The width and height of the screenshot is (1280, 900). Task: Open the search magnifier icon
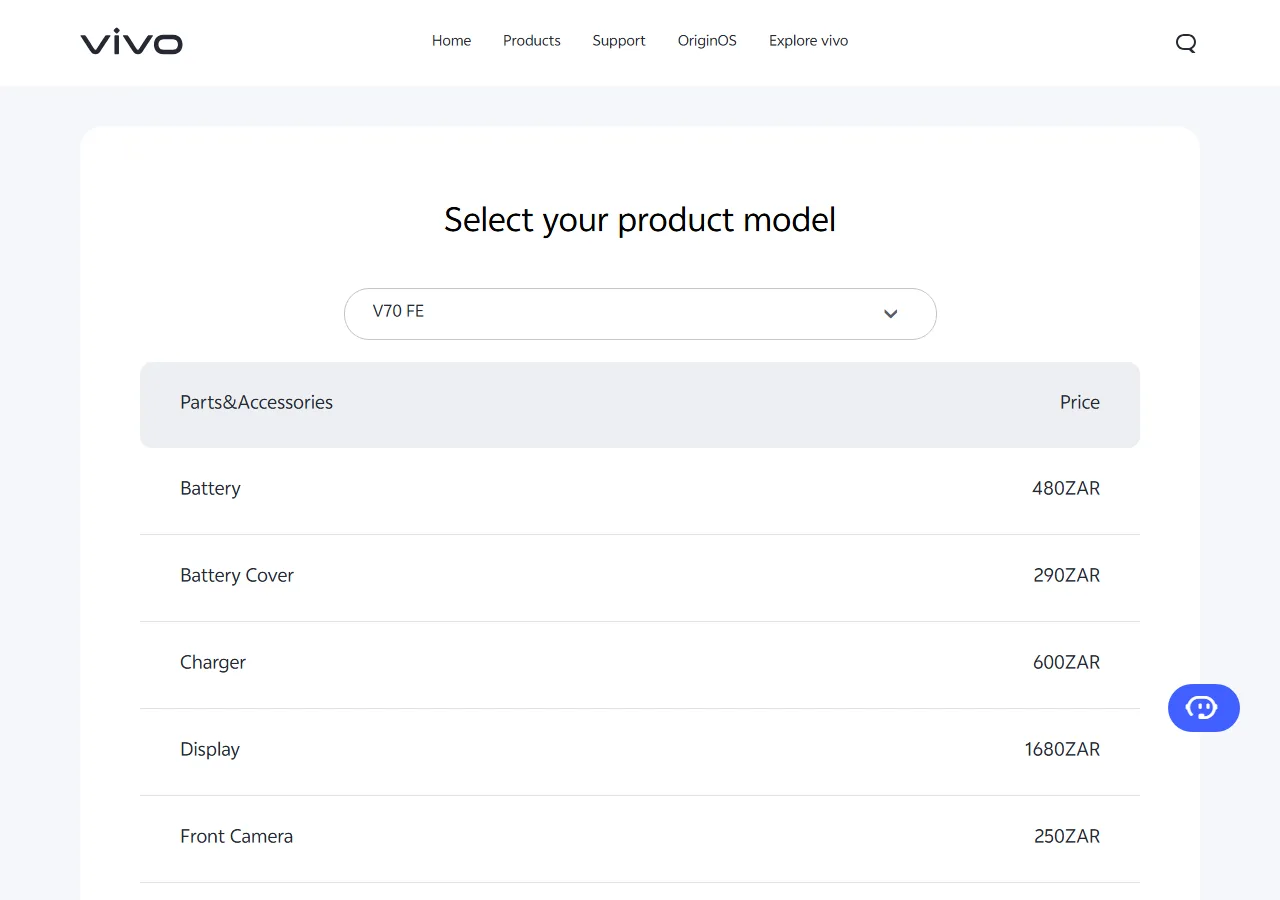pos(1186,42)
